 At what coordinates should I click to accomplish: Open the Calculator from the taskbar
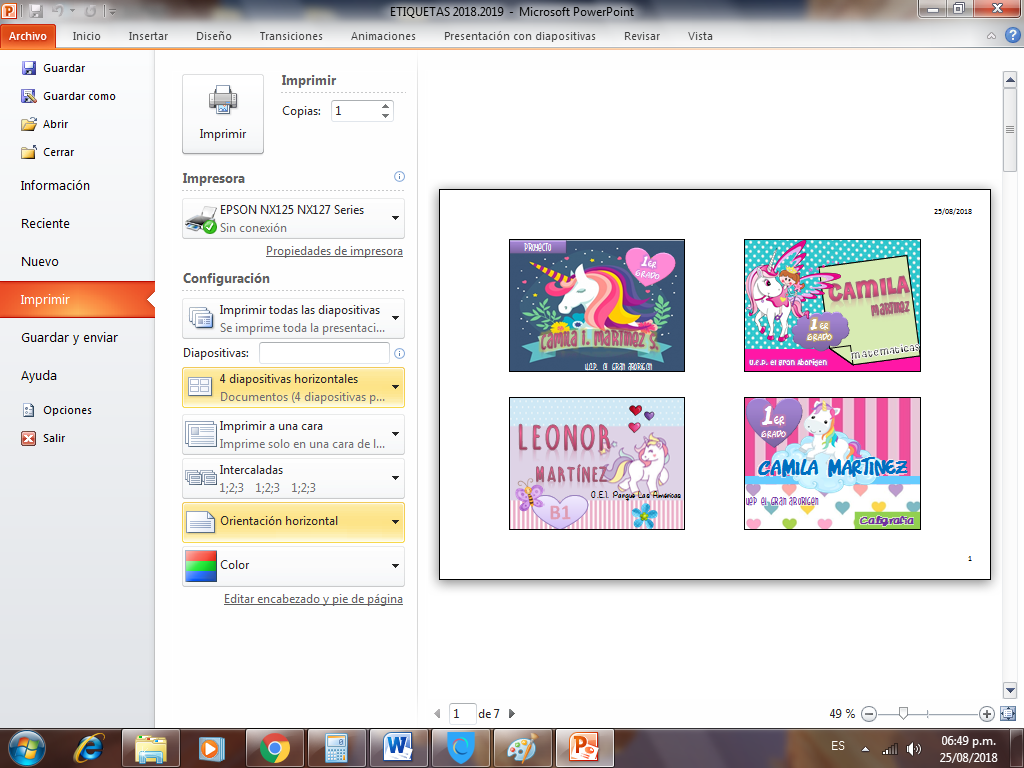[336, 748]
